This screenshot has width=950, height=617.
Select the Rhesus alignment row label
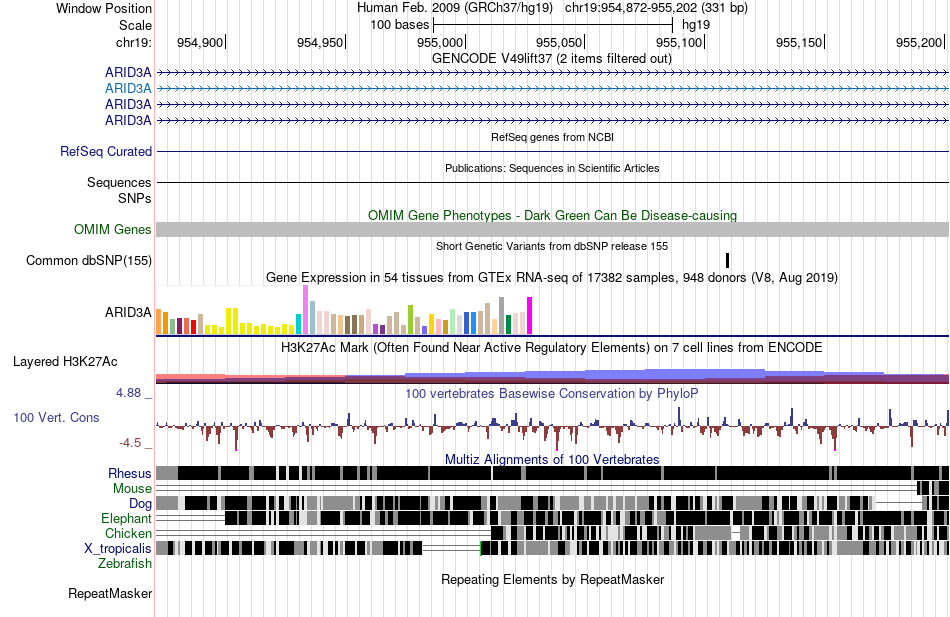pos(130,473)
